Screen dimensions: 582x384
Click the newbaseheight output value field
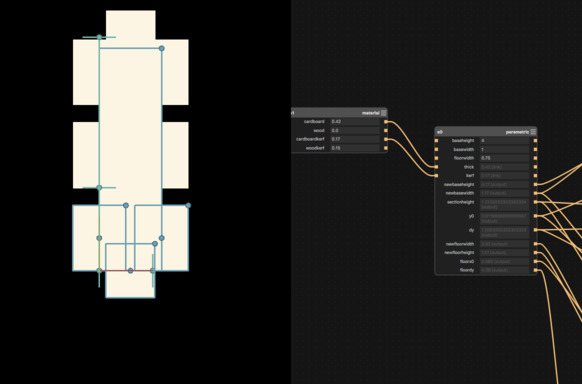coord(504,184)
